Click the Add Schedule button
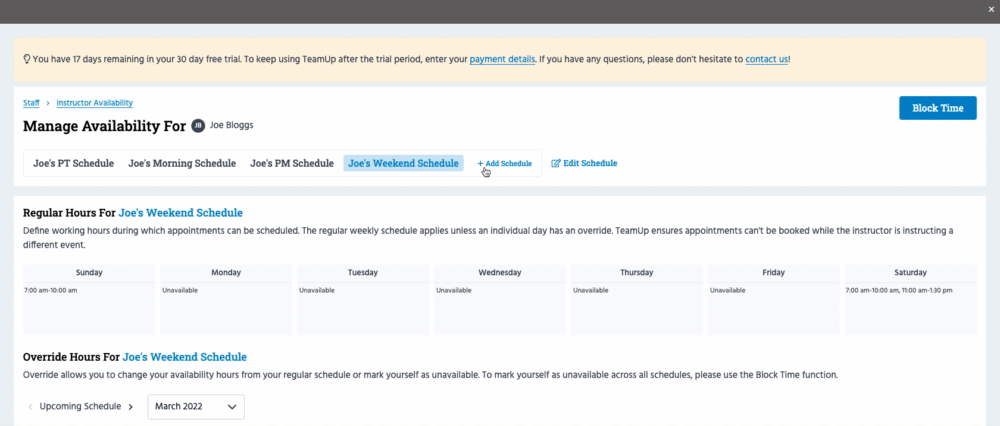This screenshot has width=1000, height=426. (x=504, y=163)
